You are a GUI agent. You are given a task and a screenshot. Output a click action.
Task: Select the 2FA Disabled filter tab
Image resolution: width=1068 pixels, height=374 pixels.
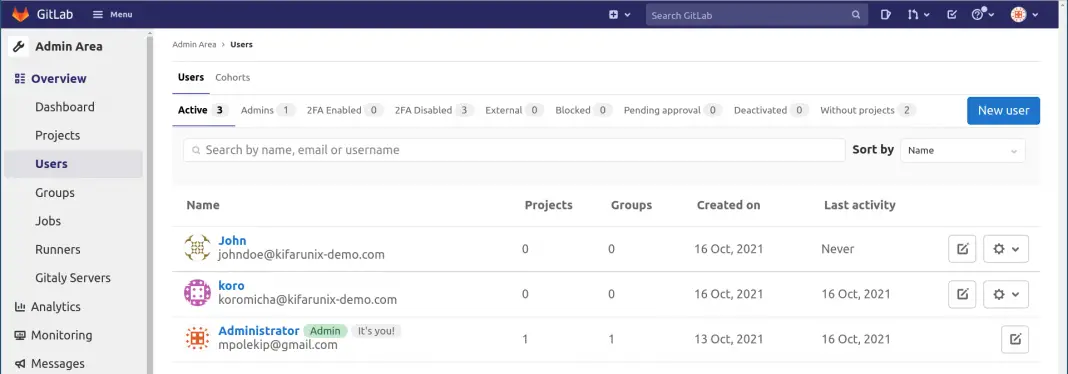434,110
